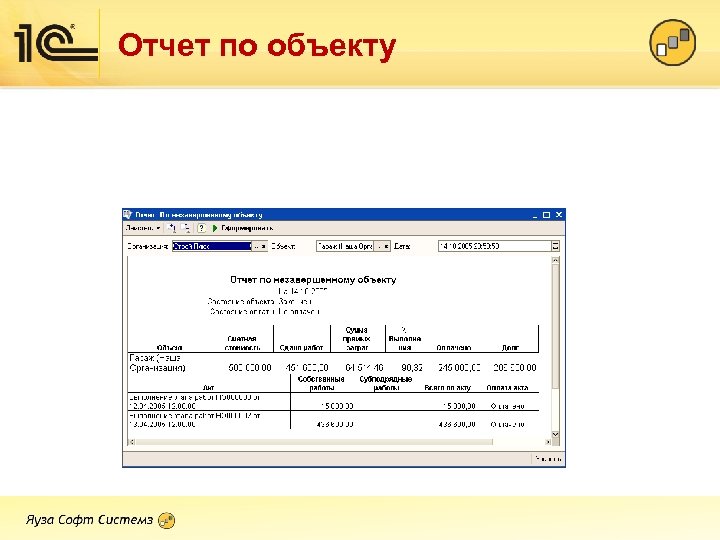Maximize the report window

click(x=546, y=214)
